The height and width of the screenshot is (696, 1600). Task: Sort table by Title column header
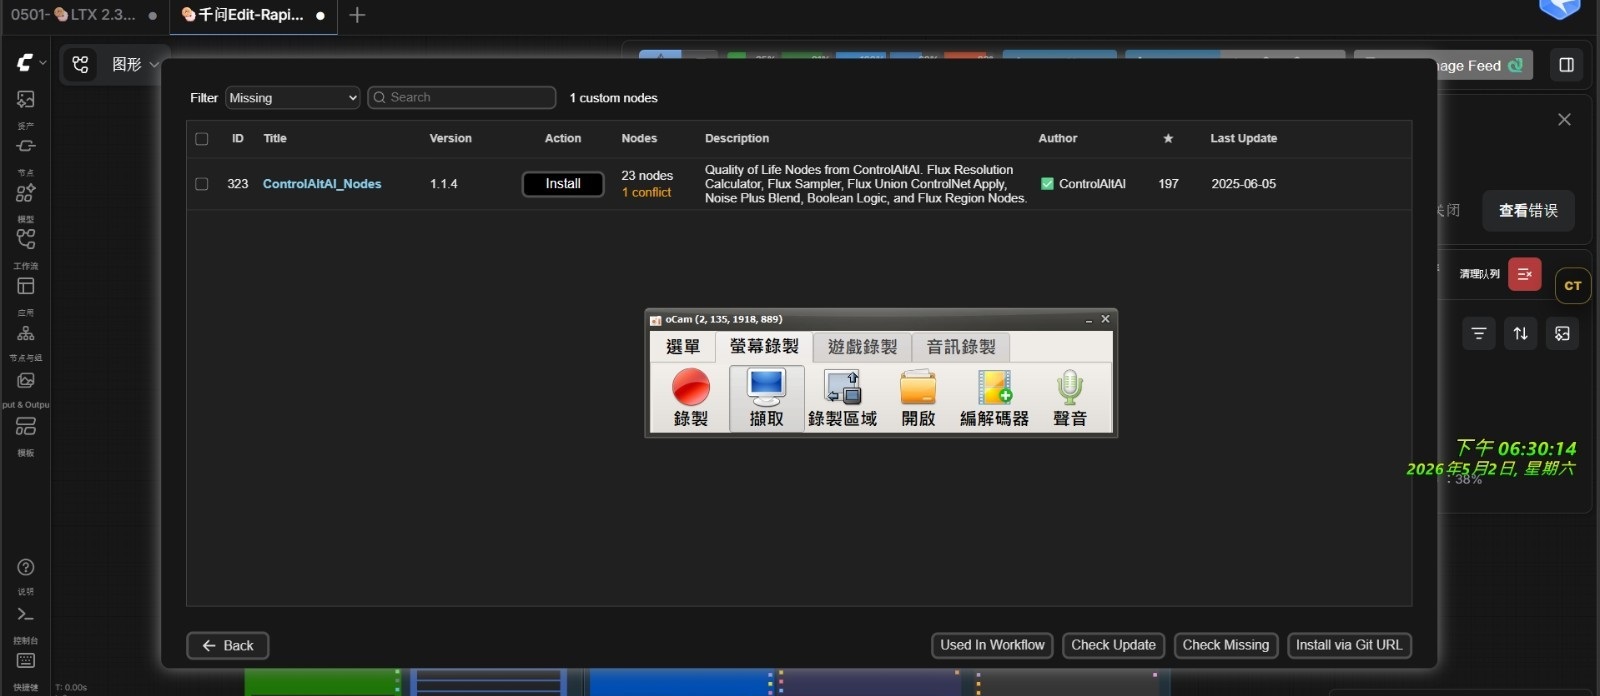(x=275, y=139)
